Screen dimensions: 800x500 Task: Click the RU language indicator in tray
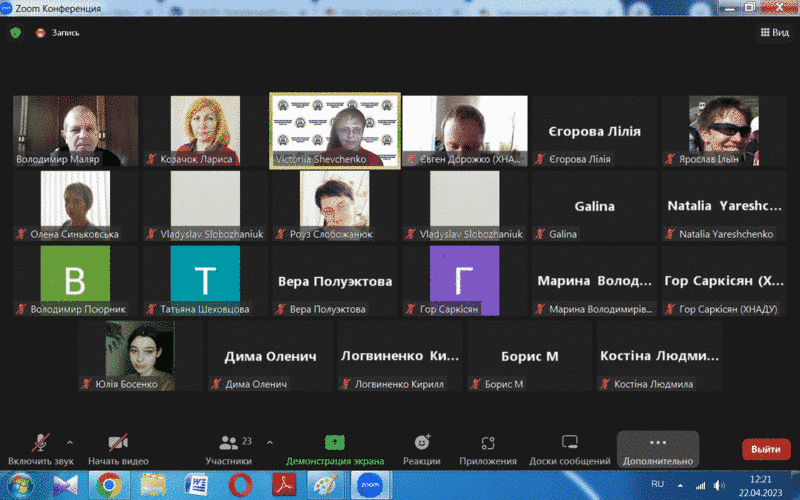tap(657, 484)
